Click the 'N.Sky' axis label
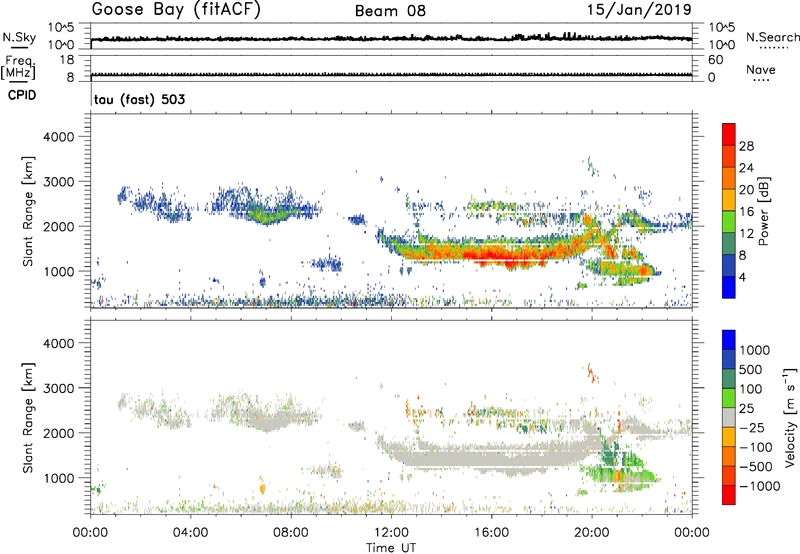Screen dimensions: 800x554 click(x=19, y=37)
